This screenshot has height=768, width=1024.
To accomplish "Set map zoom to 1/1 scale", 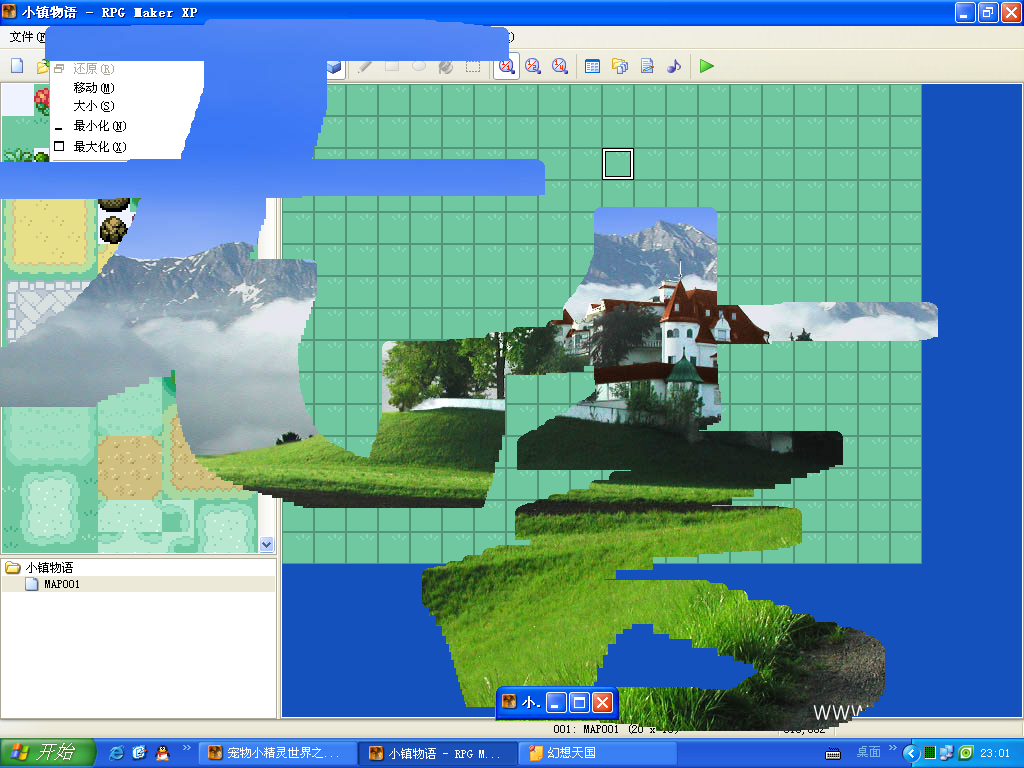I will tap(506, 66).
